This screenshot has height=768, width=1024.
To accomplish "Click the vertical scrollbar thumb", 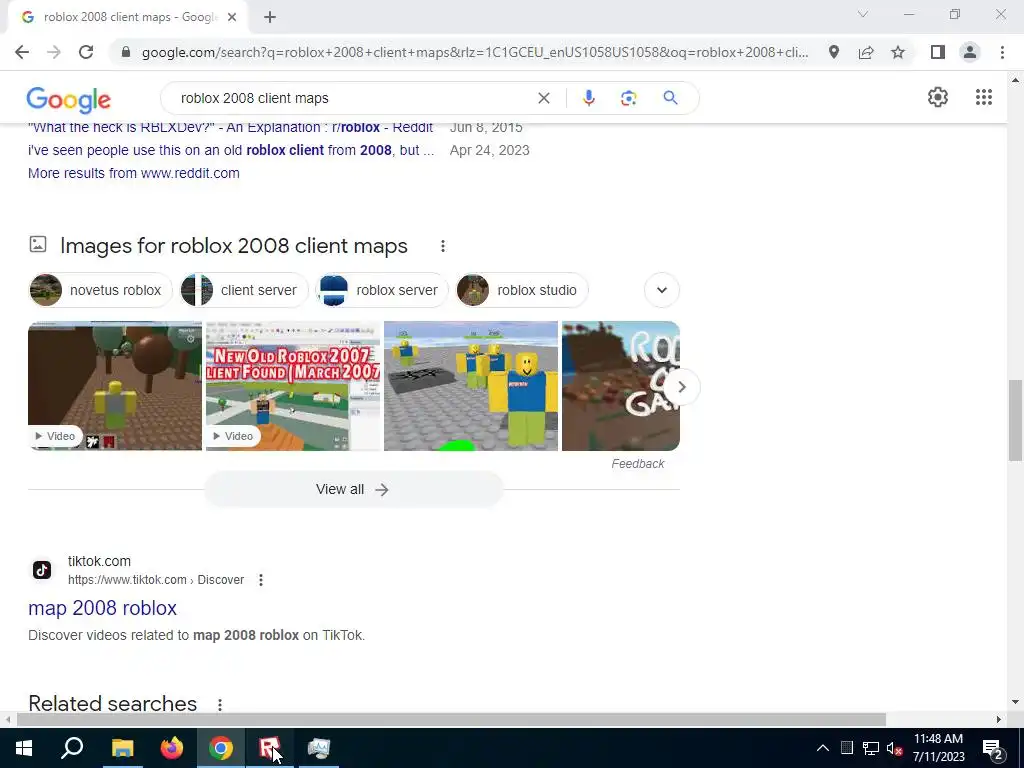I will 1016,420.
